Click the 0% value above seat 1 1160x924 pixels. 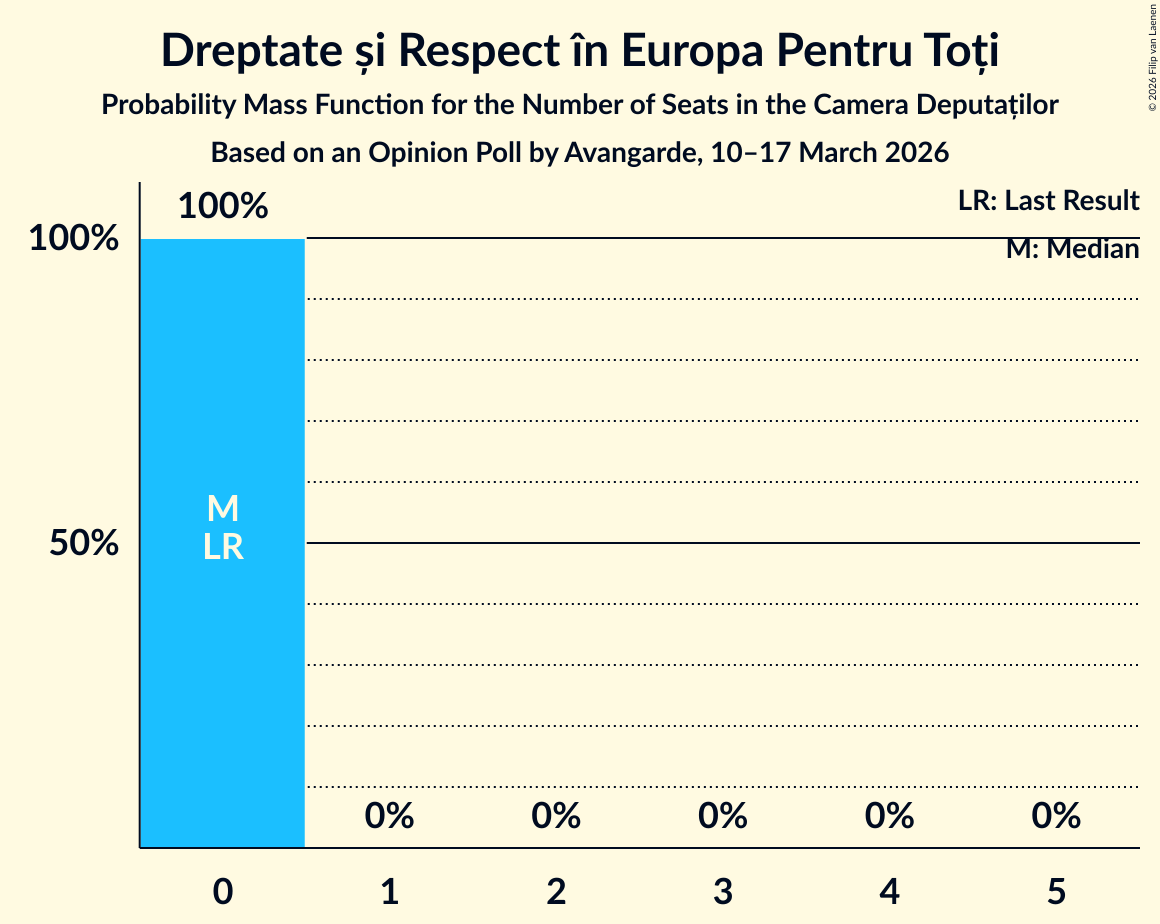[x=389, y=817]
